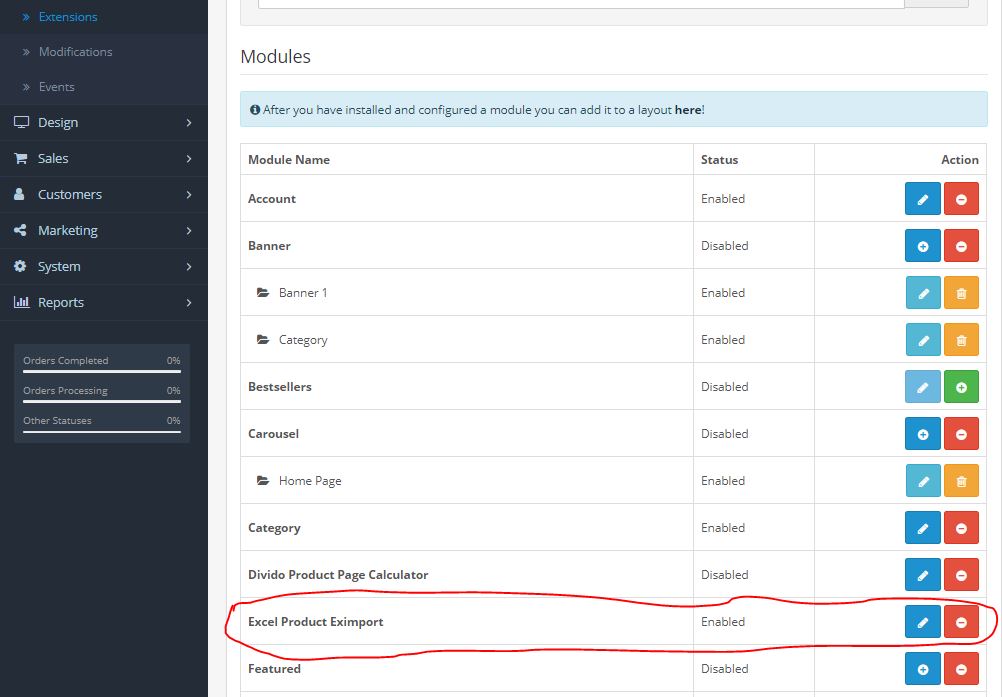Add a new Banner module instance
The height and width of the screenshot is (697, 1002).
coord(922,246)
